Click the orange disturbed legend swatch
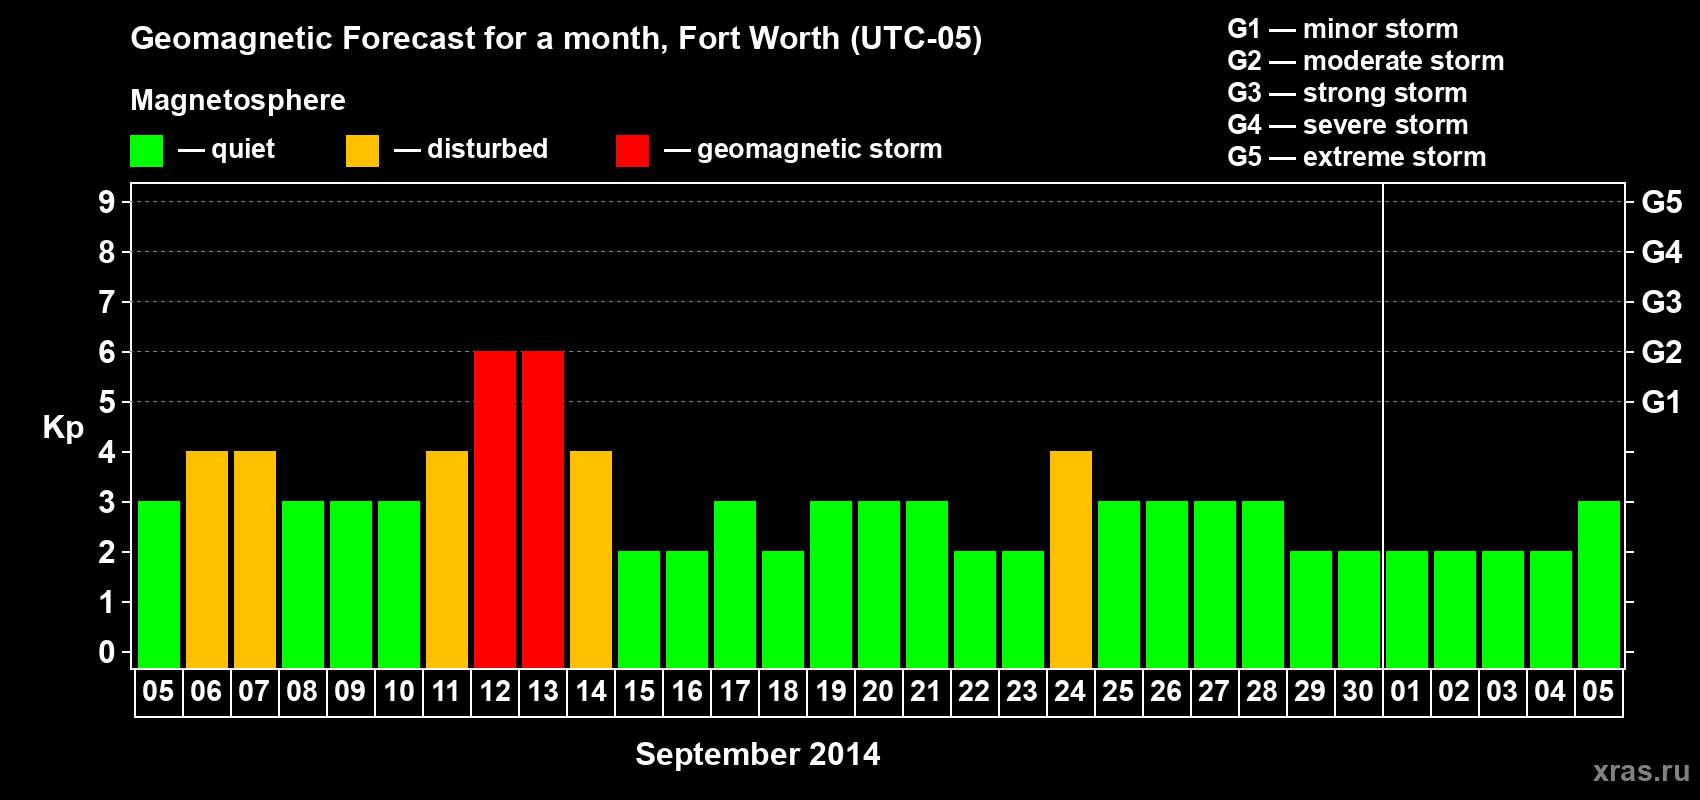 point(362,151)
